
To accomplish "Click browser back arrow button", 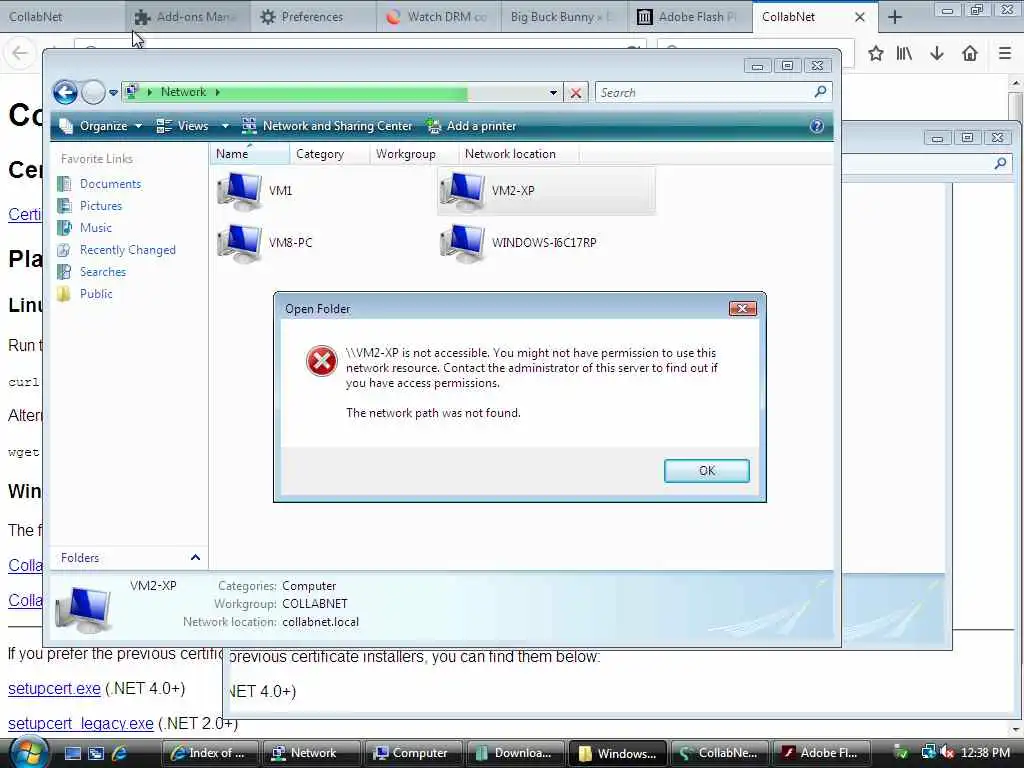I will tap(20, 53).
